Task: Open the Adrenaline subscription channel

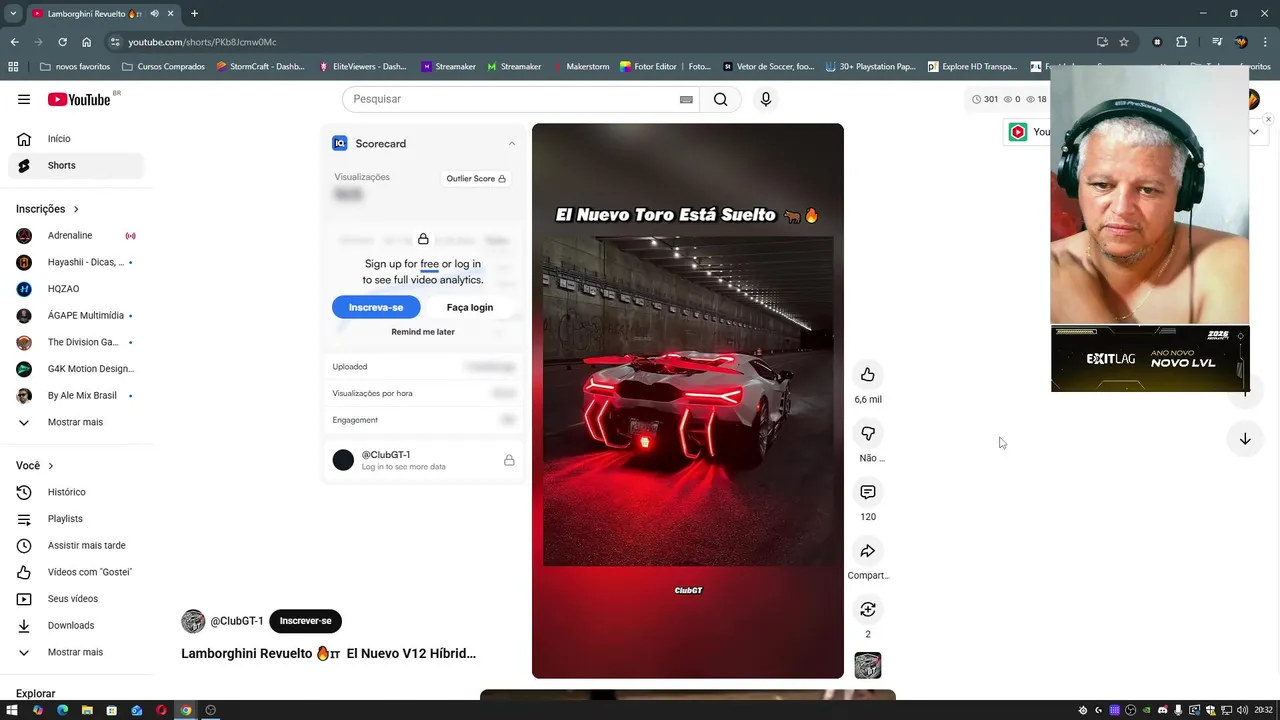Action: point(76,236)
